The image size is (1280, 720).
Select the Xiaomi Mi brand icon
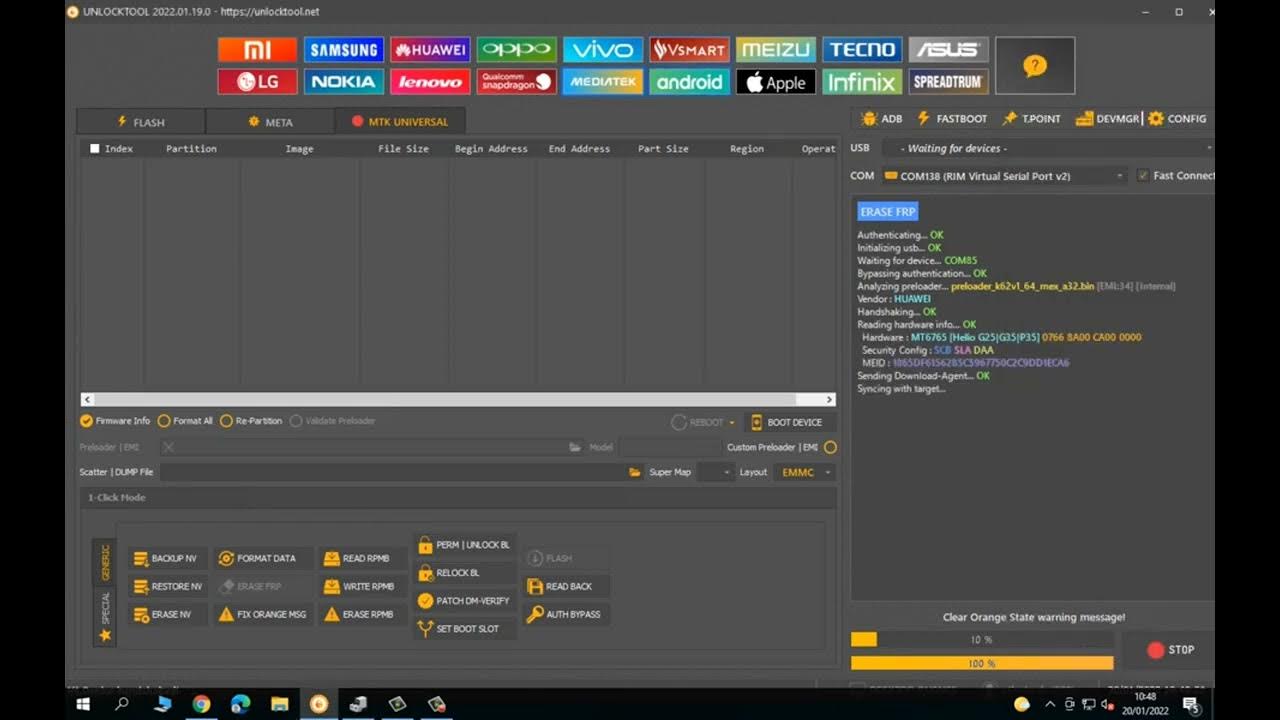(x=257, y=50)
